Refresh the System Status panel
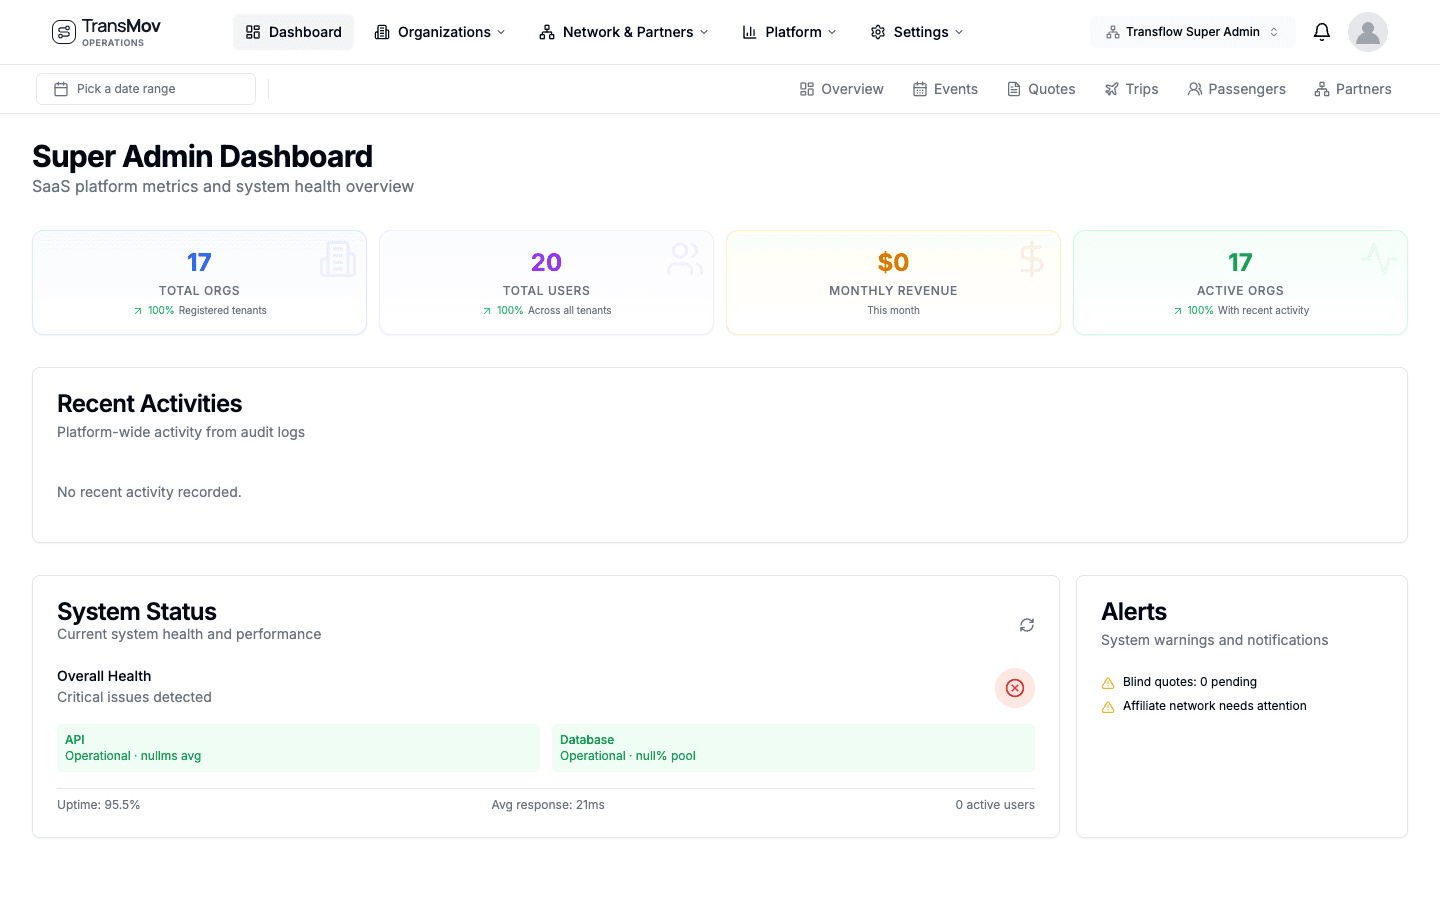 pos(1027,624)
